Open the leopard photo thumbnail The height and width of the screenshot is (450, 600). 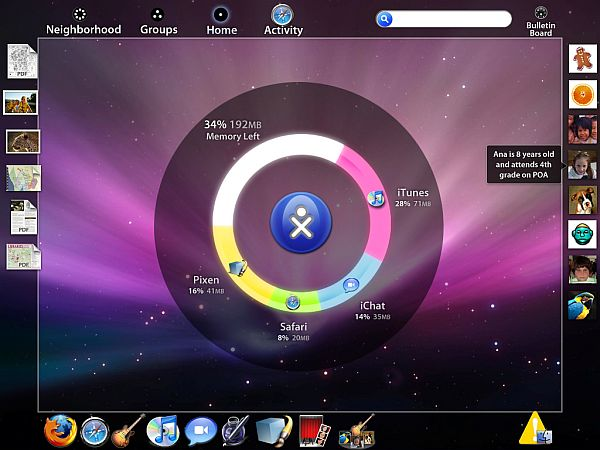(x=23, y=142)
